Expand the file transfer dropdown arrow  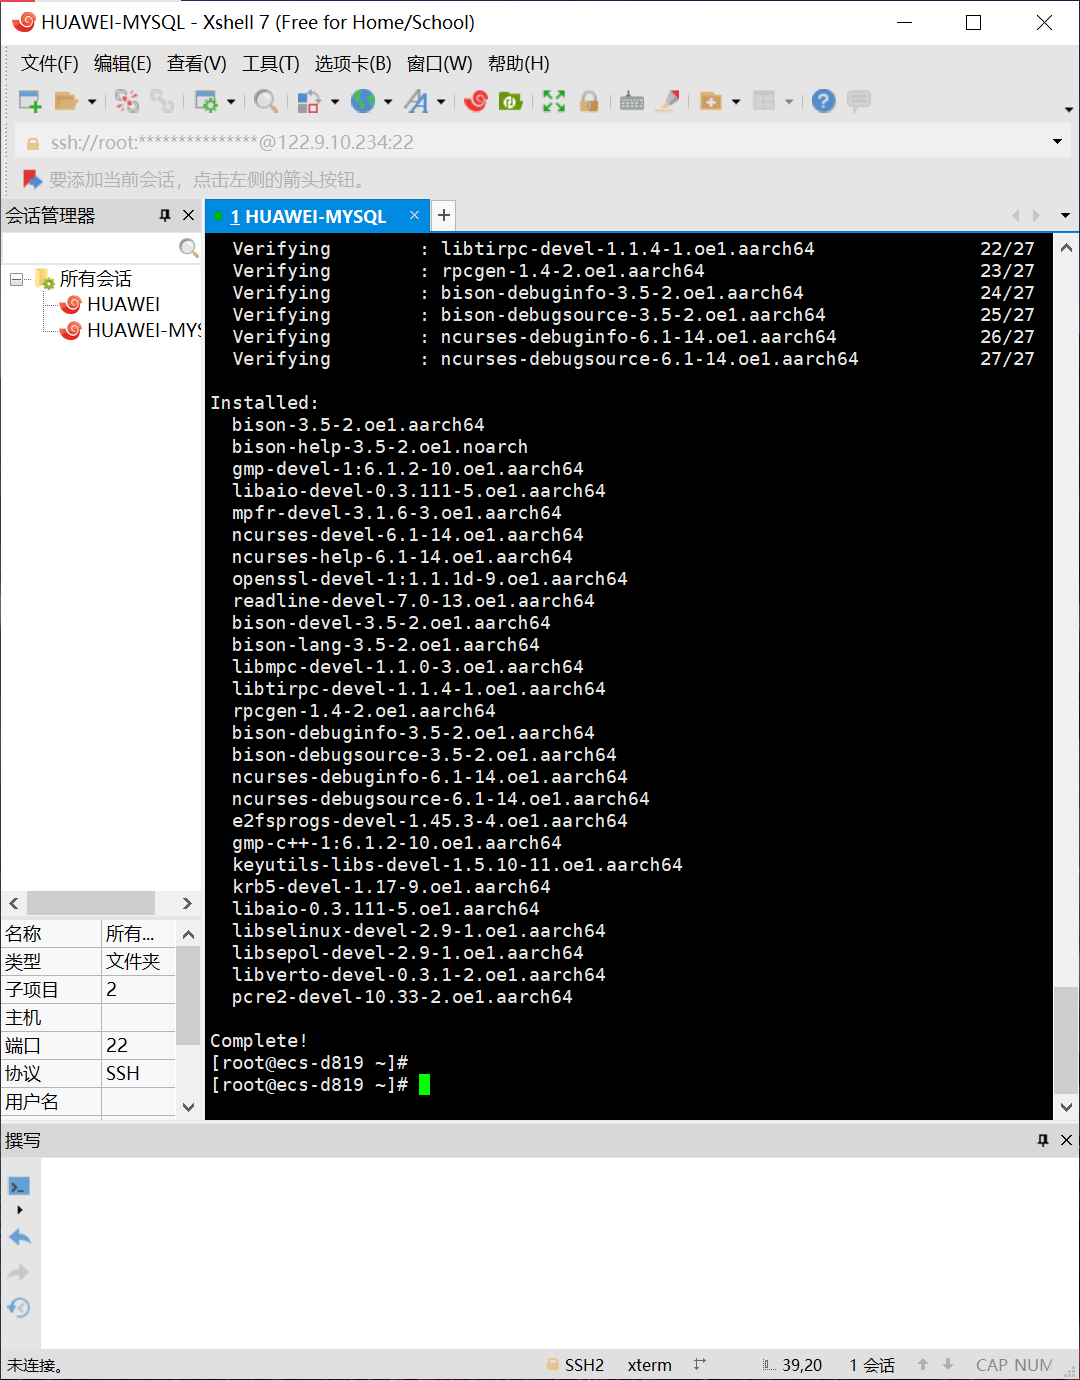(x=335, y=102)
